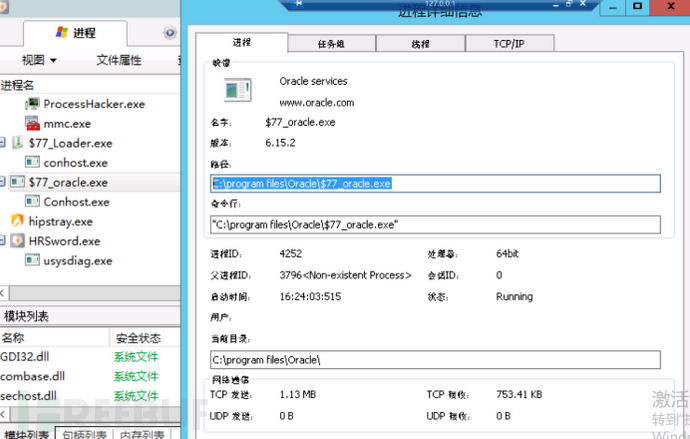Screen dimensions: 690x439
Task: Click the 路径 path input field
Action: tap(435, 183)
